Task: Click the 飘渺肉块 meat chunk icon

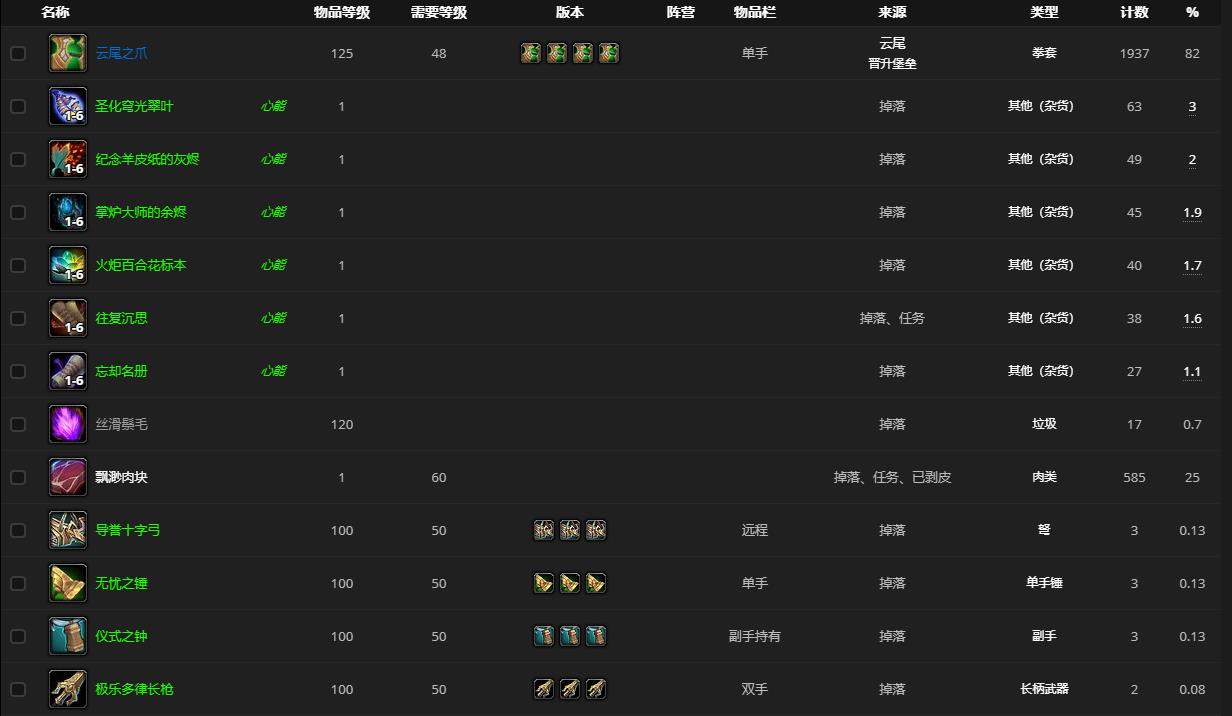Action: [67, 477]
